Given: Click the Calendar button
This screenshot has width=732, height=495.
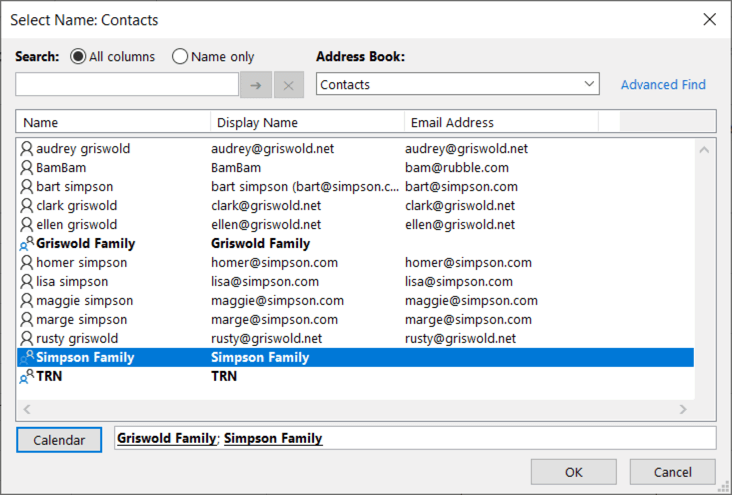Looking at the screenshot, I should pos(59,439).
